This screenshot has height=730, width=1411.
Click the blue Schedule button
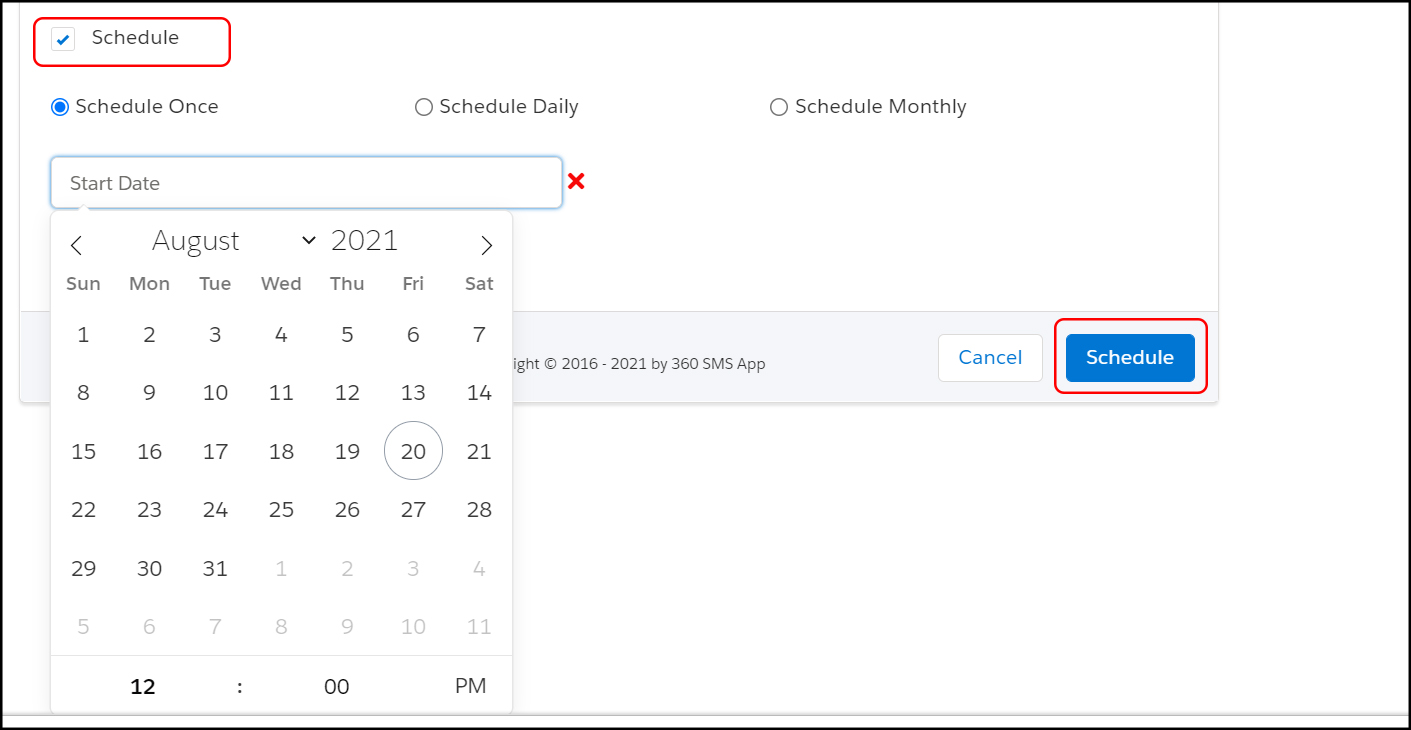click(x=1130, y=358)
